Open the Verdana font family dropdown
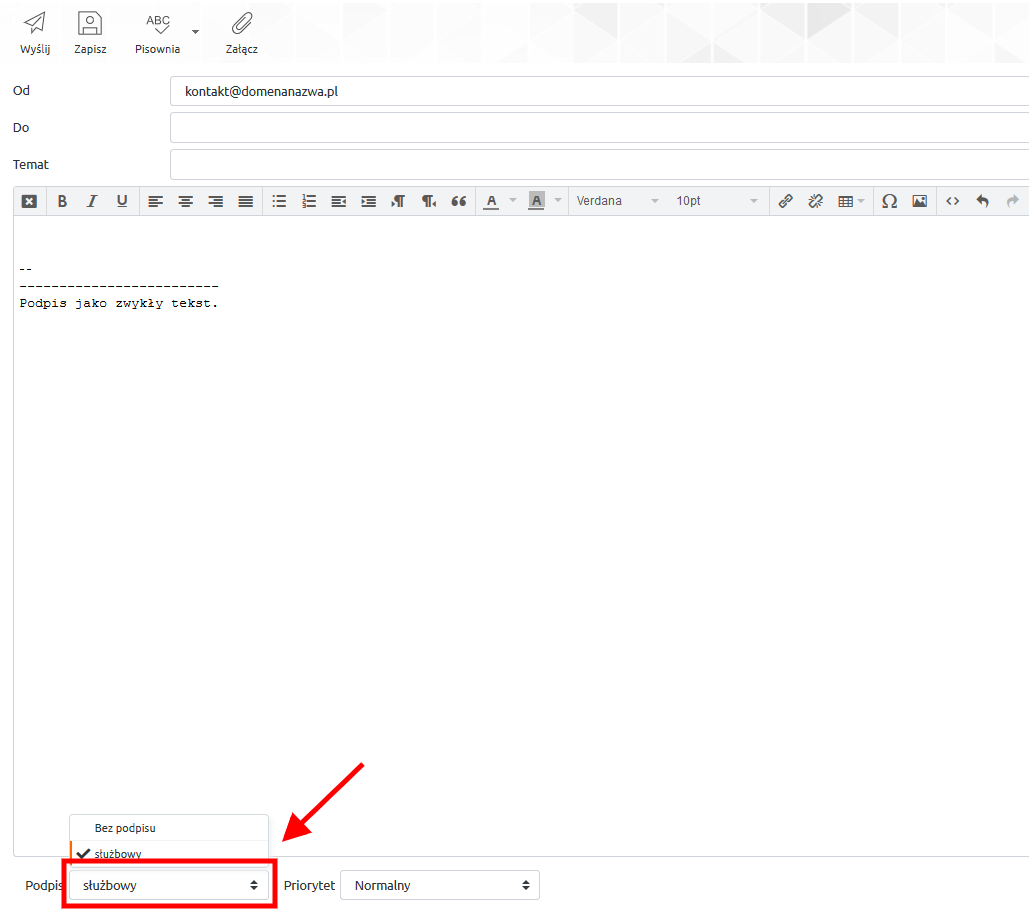This screenshot has width=1029, height=912. 617,201
